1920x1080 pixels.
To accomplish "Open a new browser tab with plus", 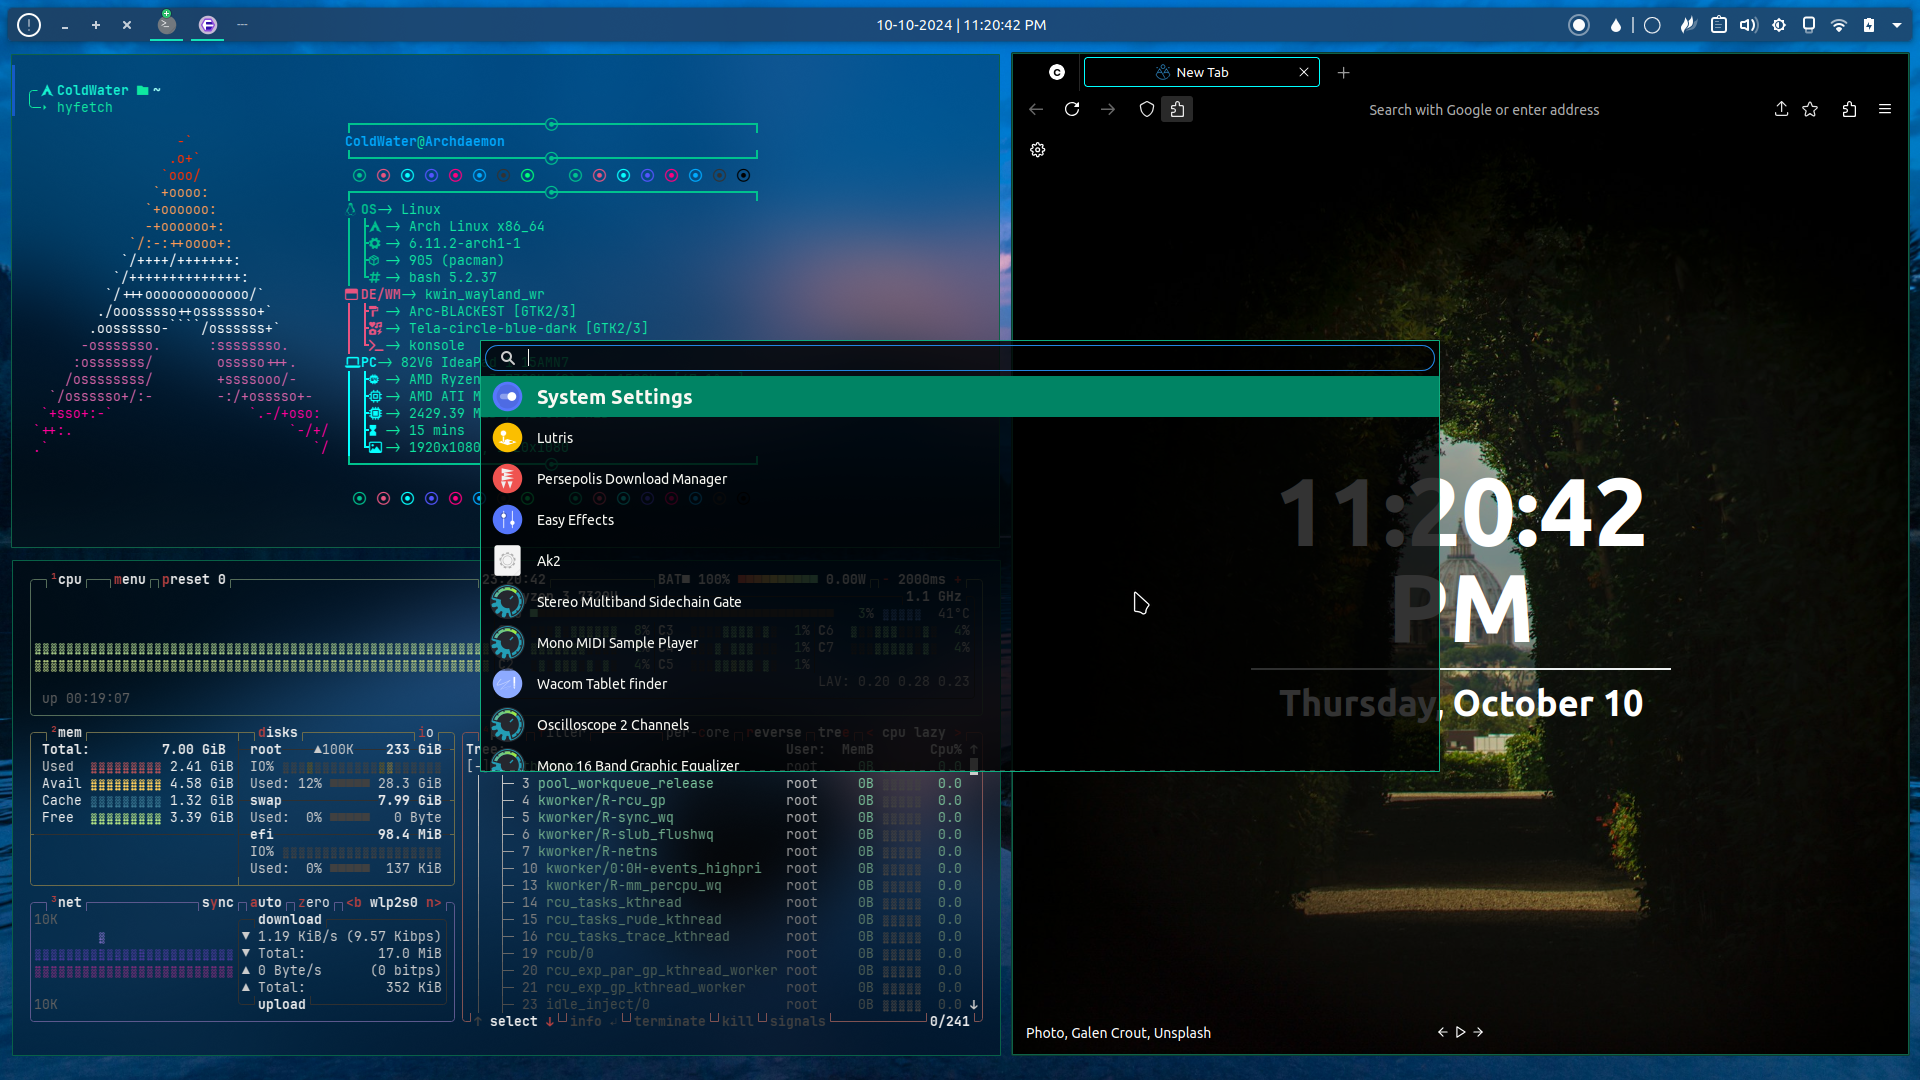I will (x=1344, y=72).
